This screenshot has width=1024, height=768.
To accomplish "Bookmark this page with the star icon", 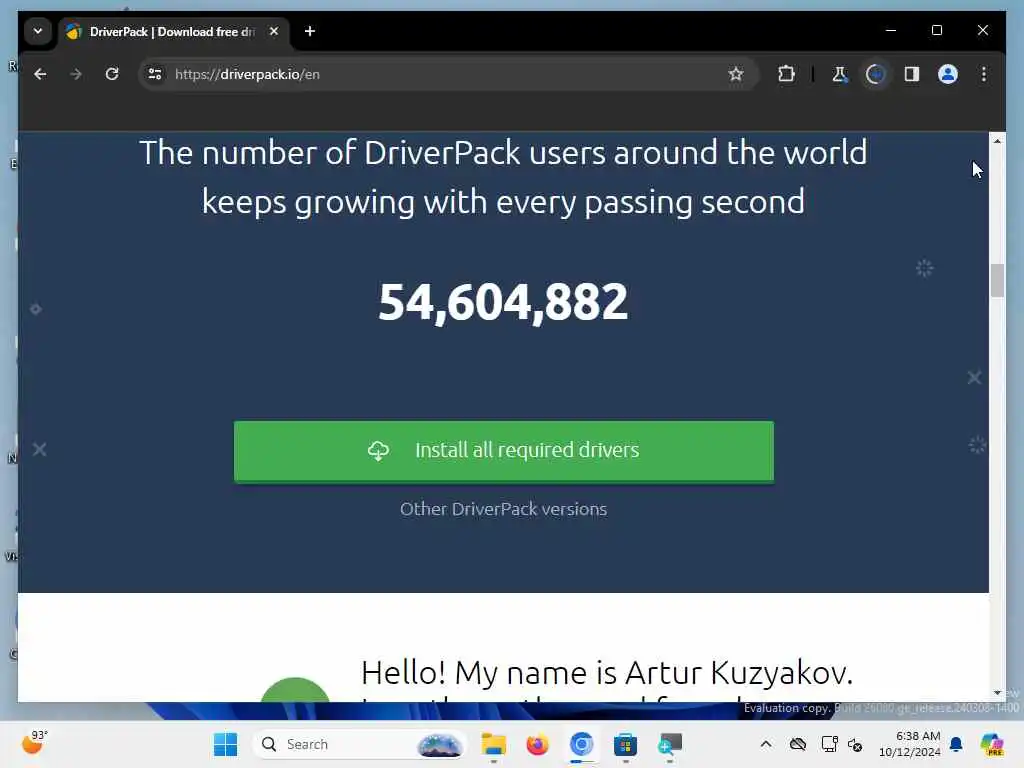I will coord(736,74).
